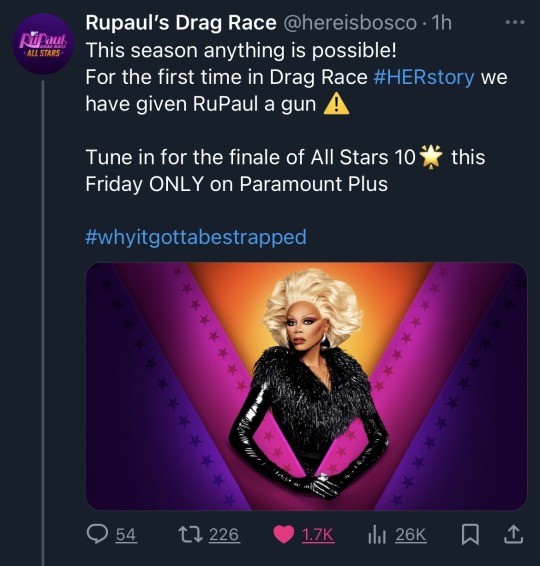The height and width of the screenshot is (566, 540).
Task: Tap the share upload icon
Action: tap(513, 534)
